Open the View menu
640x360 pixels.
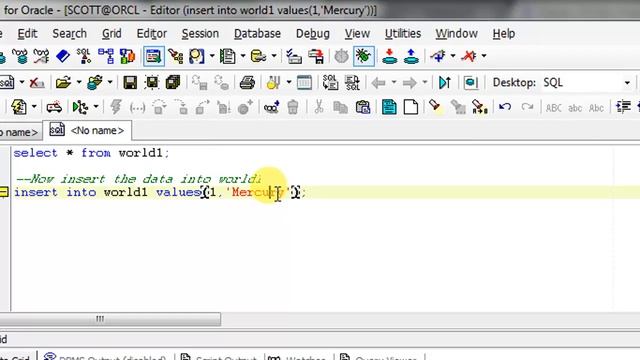pyautogui.click(x=357, y=33)
